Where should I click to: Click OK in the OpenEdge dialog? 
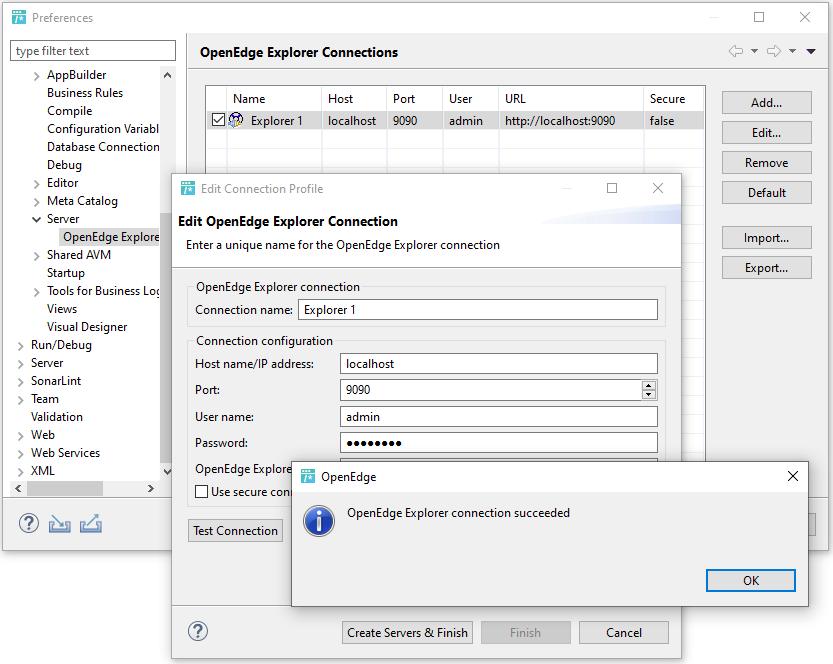(x=751, y=580)
